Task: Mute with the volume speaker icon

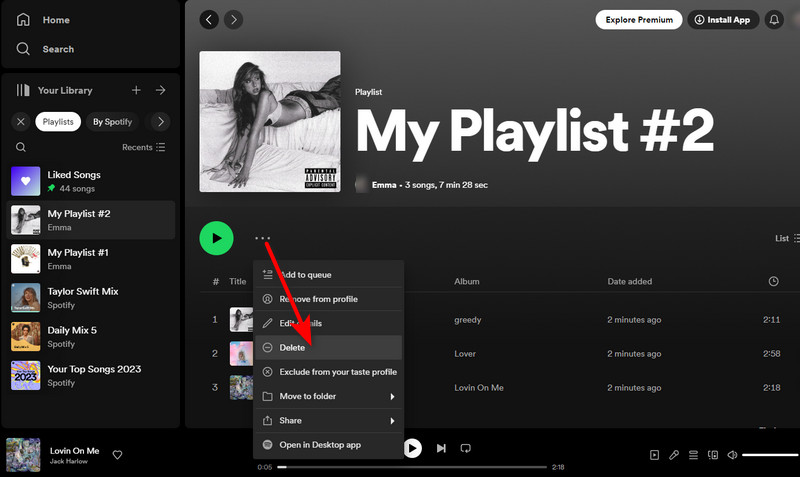Action: pyautogui.click(x=732, y=455)
